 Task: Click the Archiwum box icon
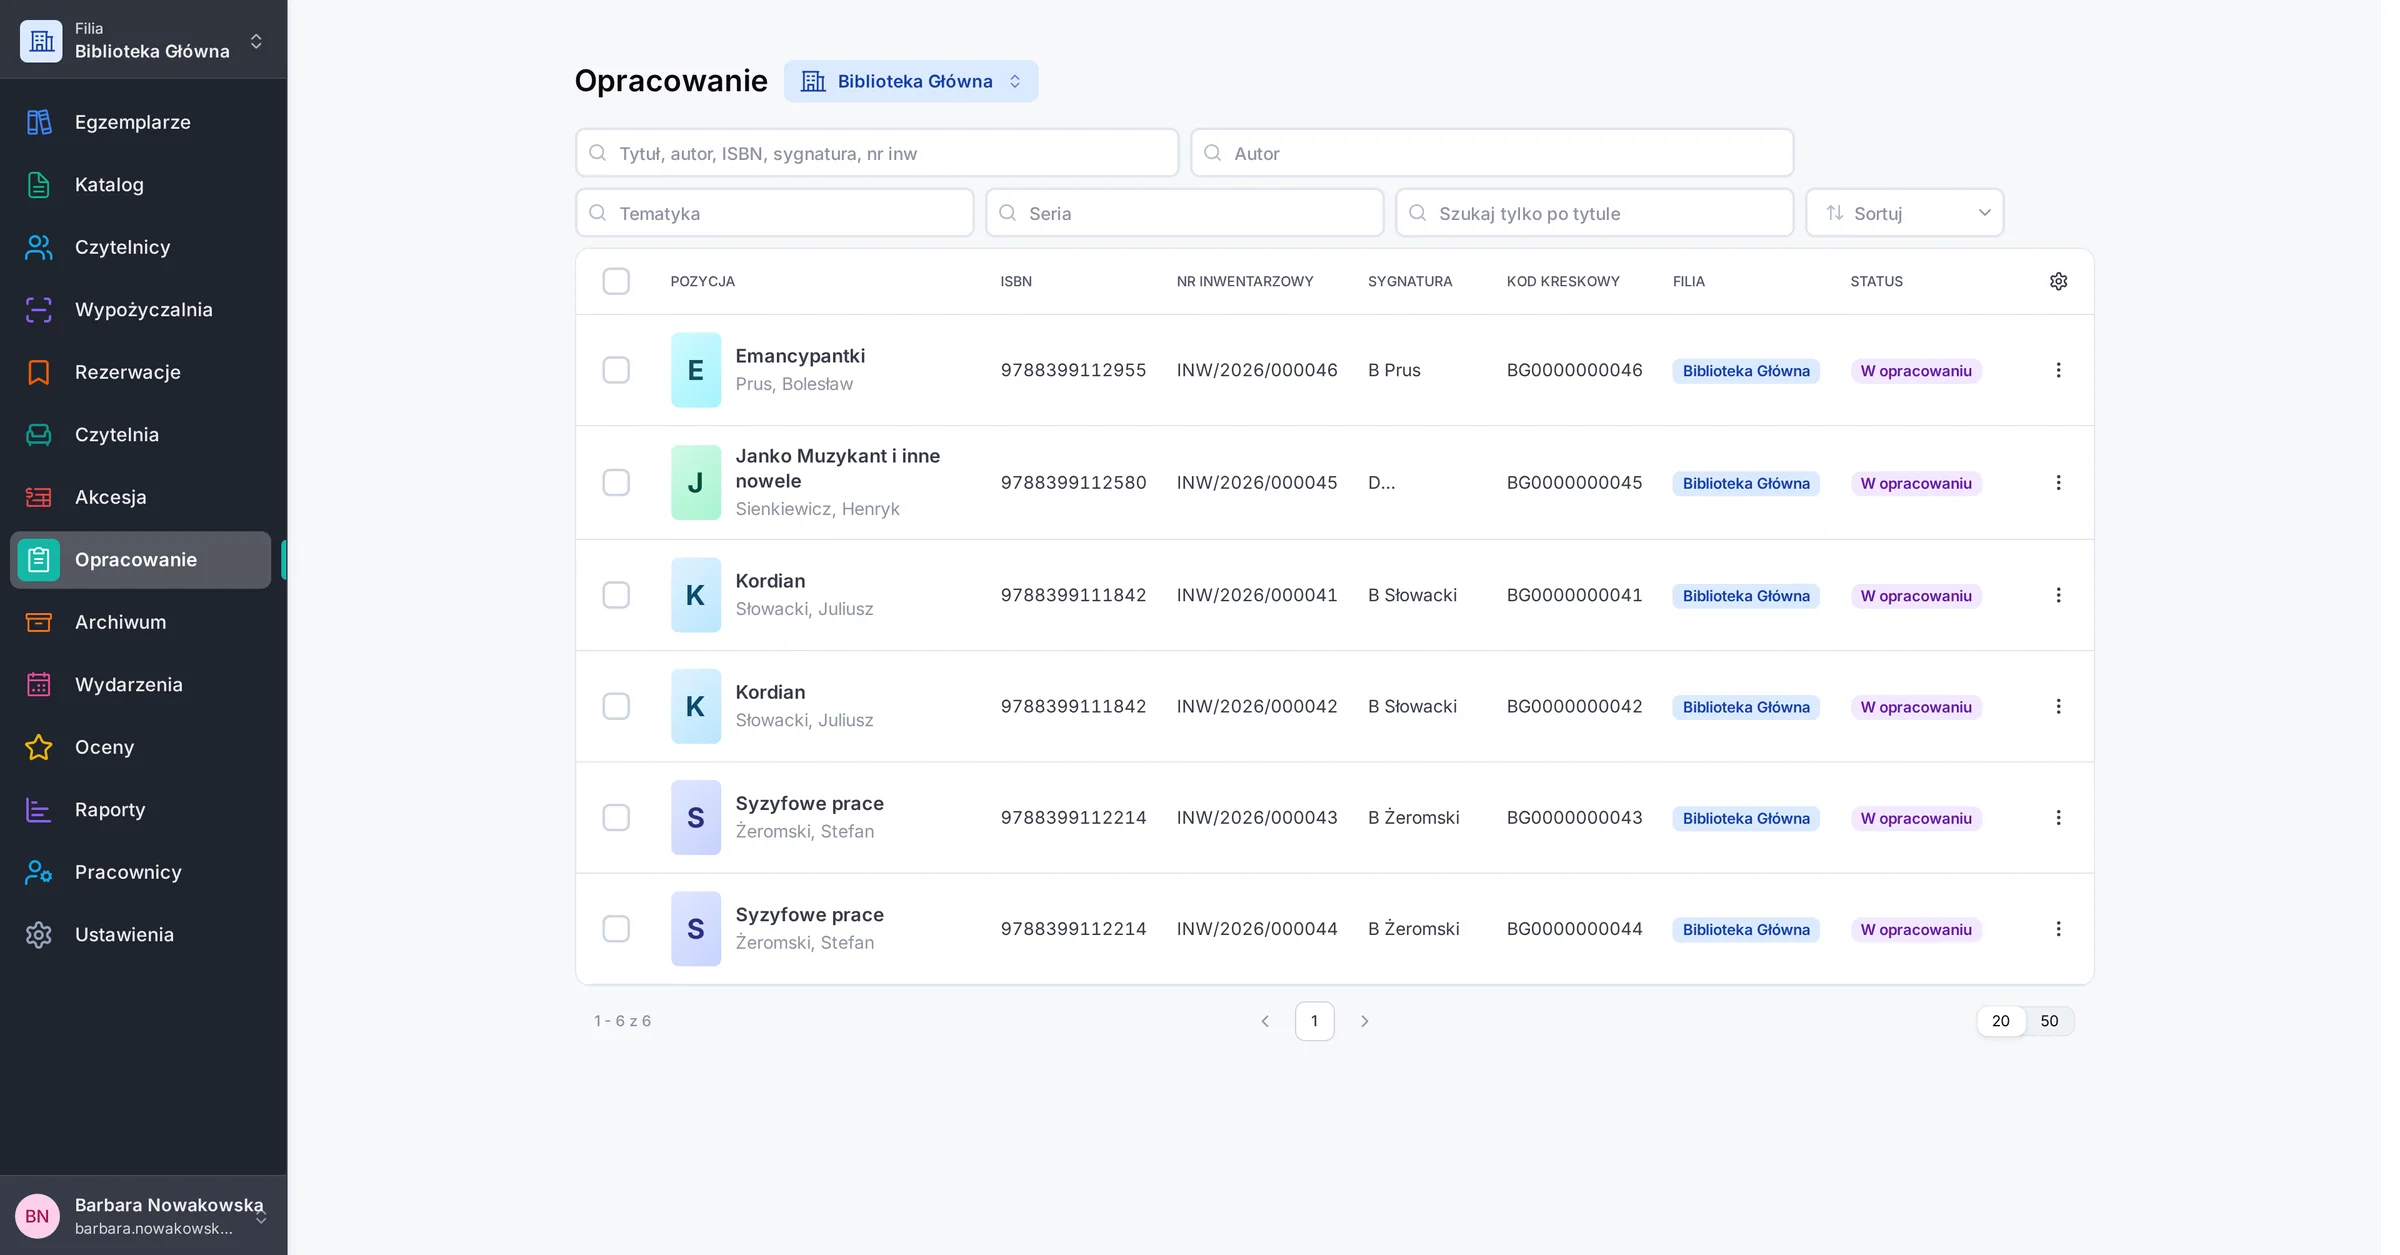[x=39, y=622]
